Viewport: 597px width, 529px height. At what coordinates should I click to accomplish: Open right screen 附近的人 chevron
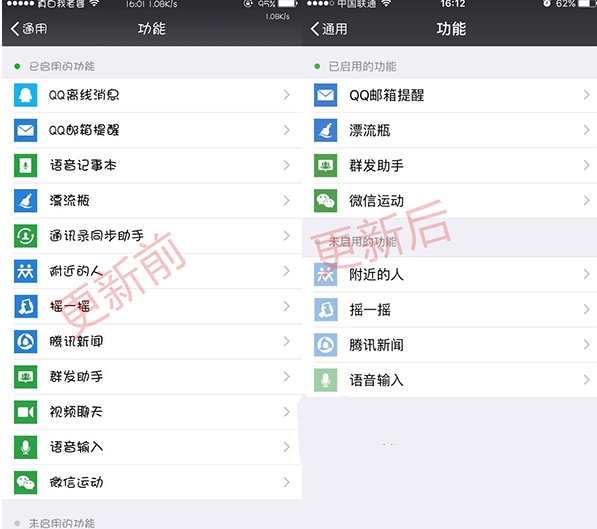(587, 274)
